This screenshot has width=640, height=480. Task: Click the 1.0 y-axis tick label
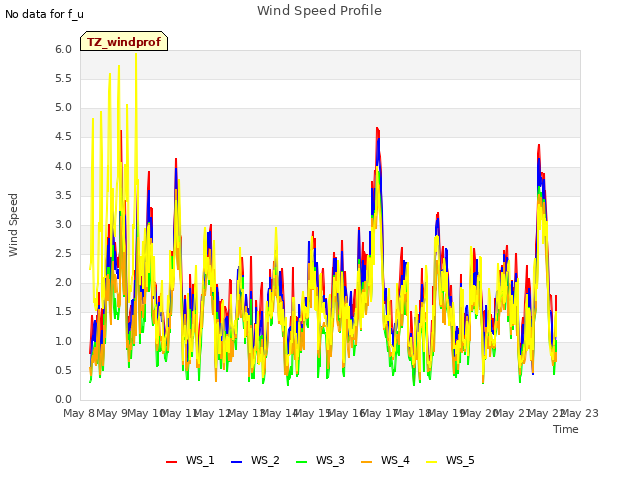pyautogui.click(x=63, y=341)
